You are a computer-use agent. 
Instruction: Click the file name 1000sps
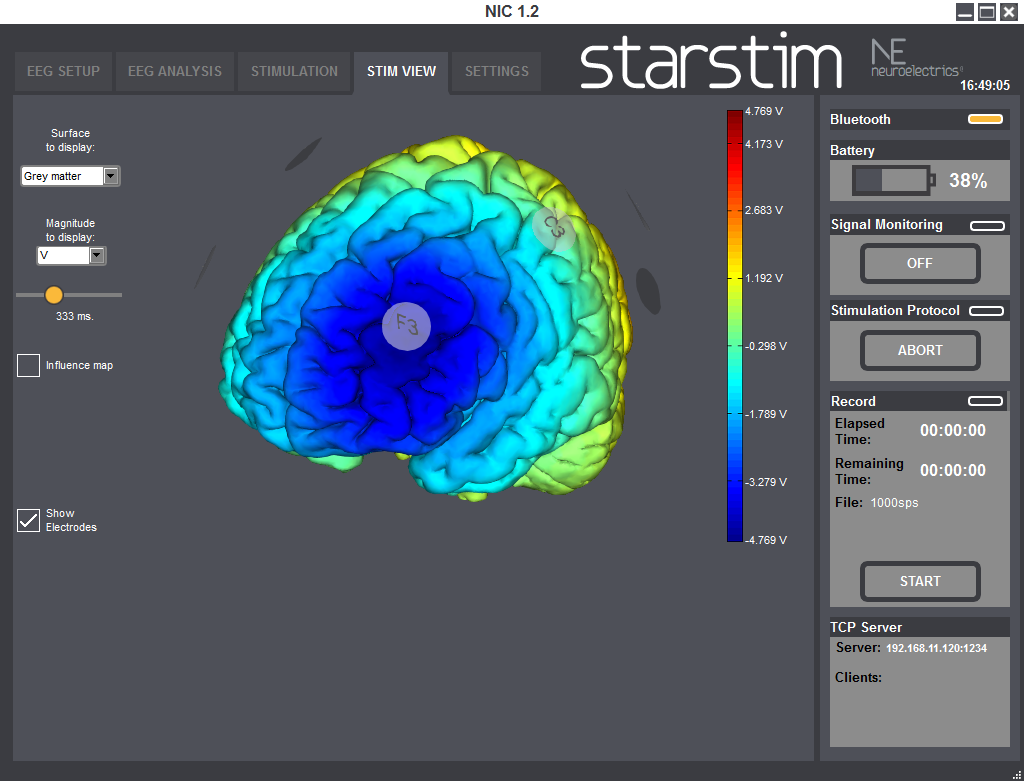pos(894,503)
